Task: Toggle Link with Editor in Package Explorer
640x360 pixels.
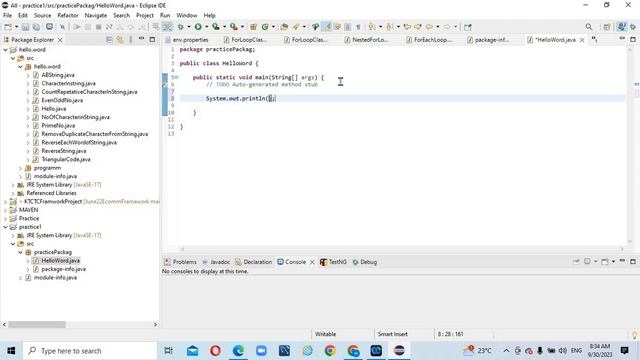Action: 120,40
